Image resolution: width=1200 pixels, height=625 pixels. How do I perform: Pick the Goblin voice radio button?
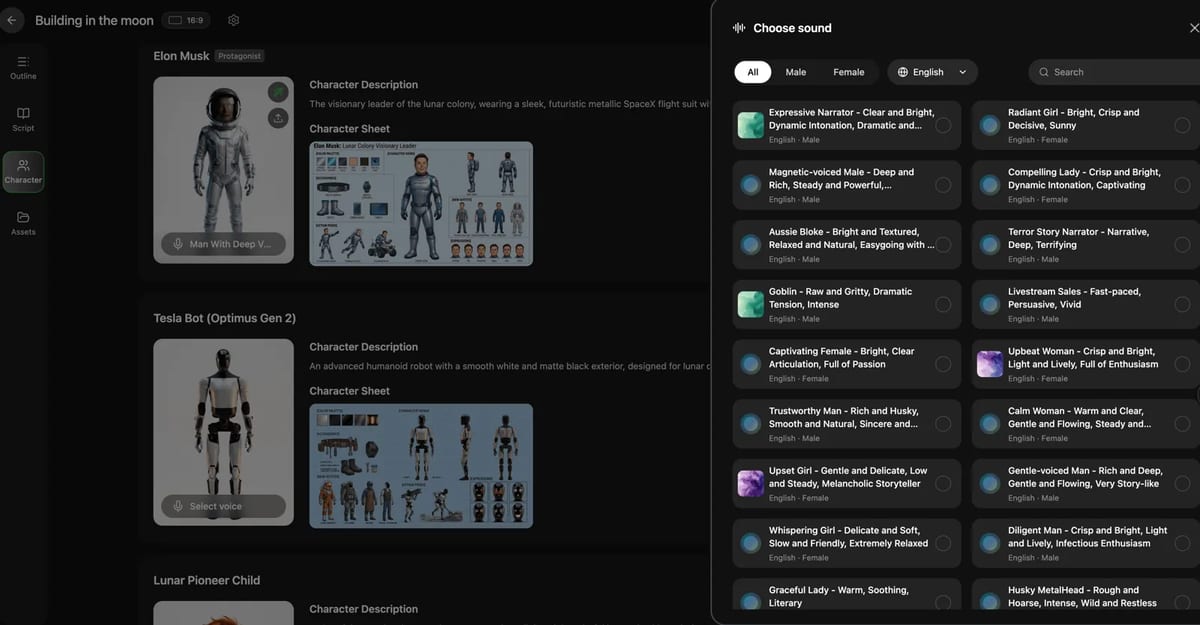coord(943,304)
